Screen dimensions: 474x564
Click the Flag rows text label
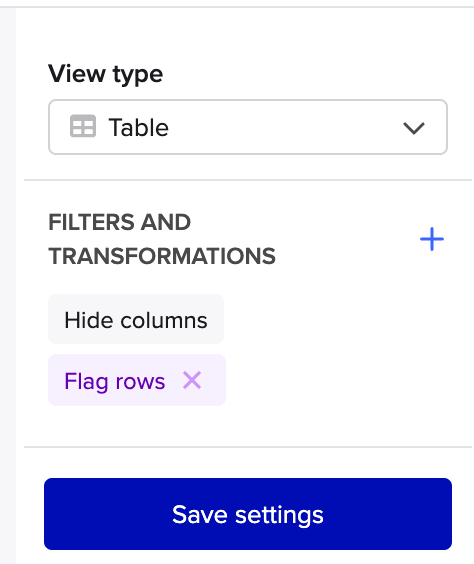[115, 381]
